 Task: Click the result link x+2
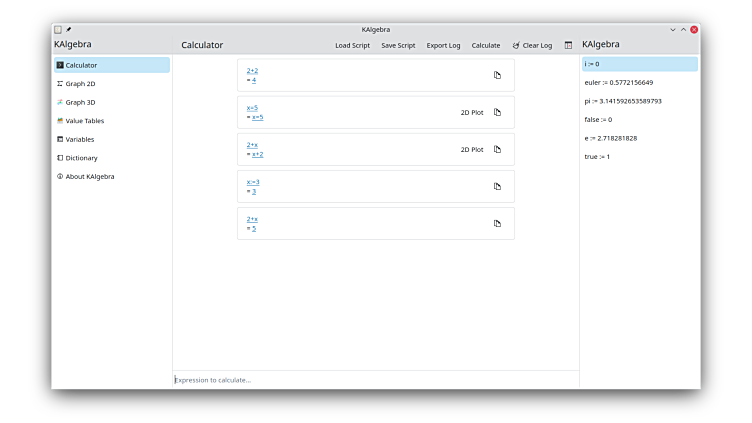point(257,154)
